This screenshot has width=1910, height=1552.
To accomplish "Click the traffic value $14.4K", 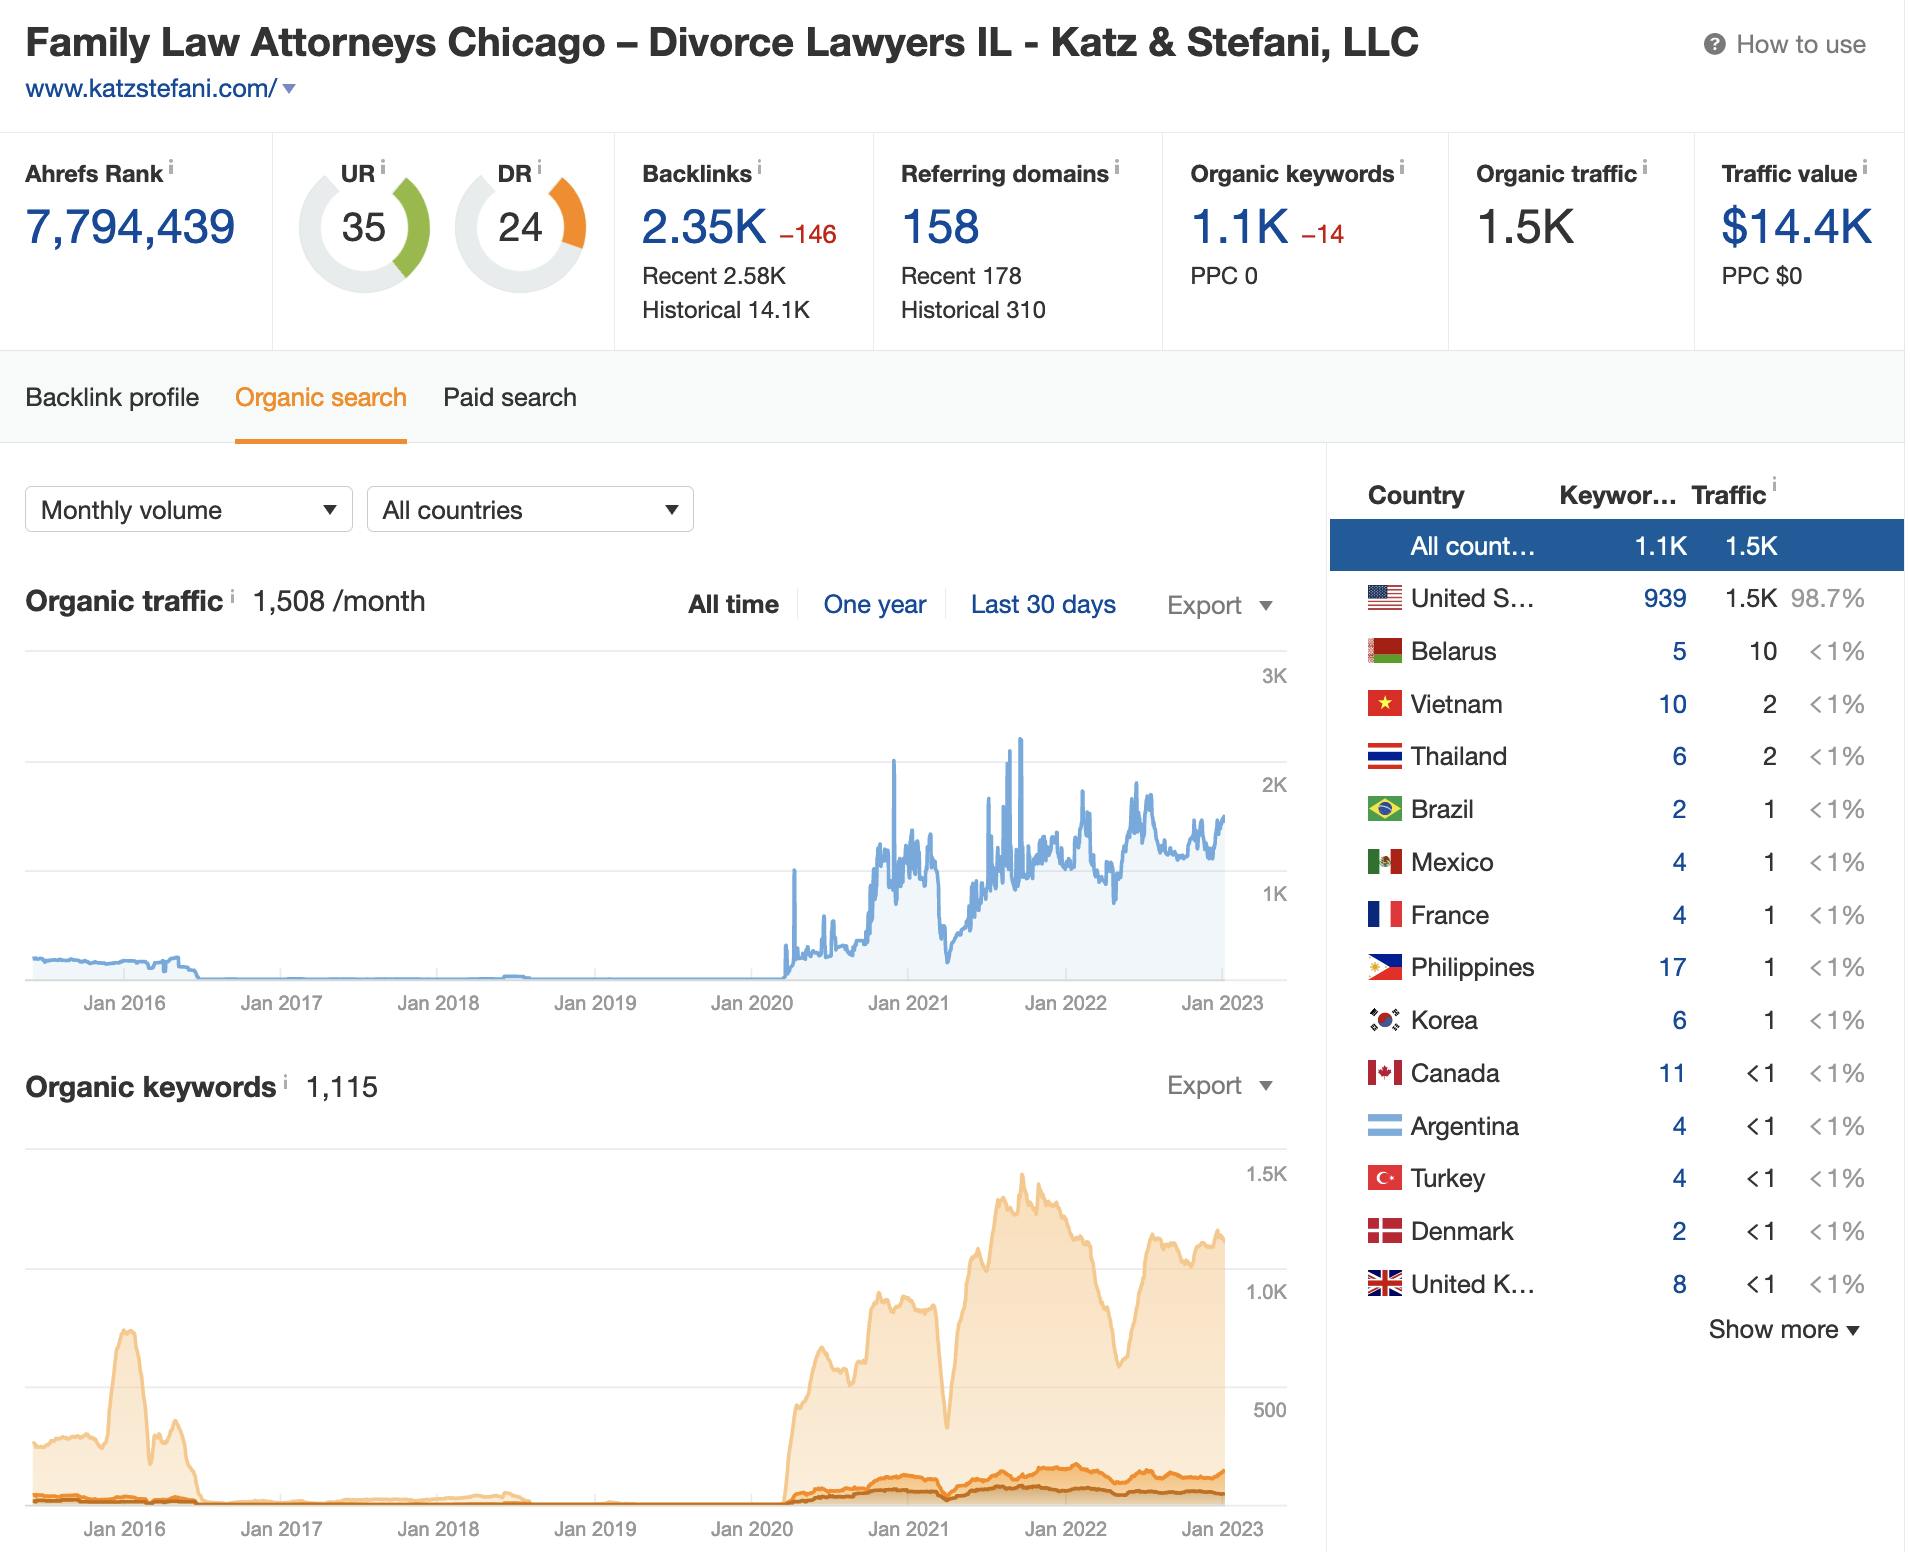I will pyautogui.click(x=1796, y=227).
